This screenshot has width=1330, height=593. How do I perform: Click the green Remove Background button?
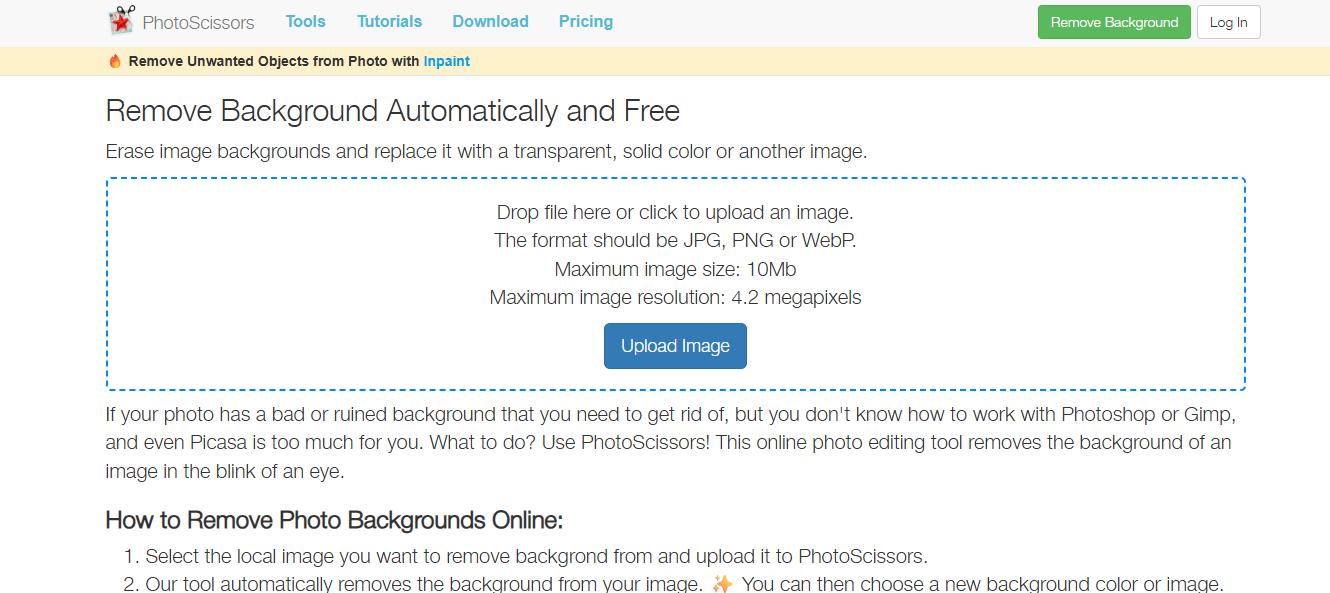[1113, 21]
